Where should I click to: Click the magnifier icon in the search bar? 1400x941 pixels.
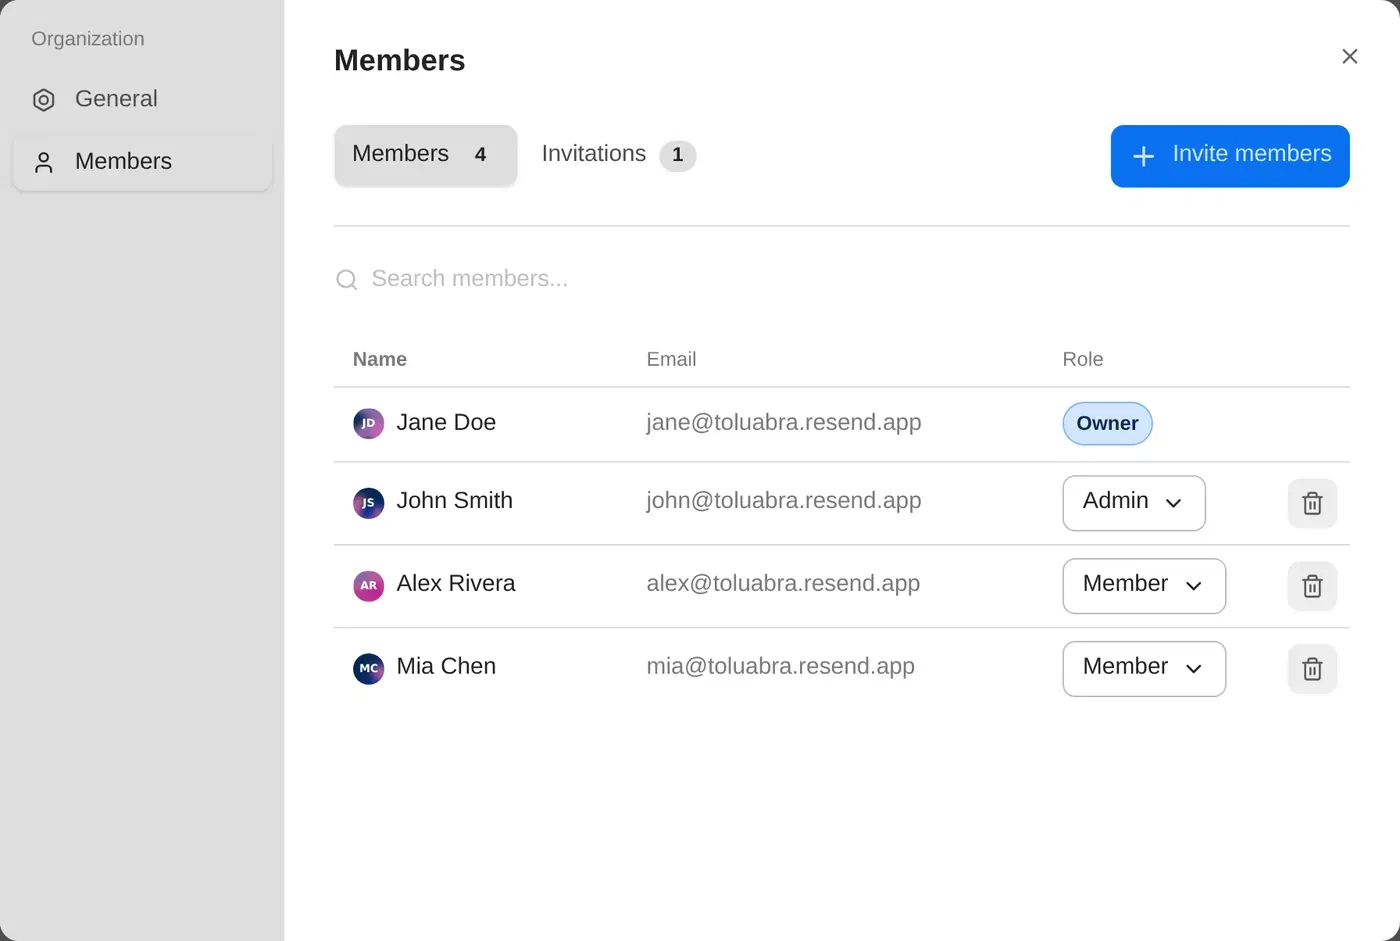point(347,279)
